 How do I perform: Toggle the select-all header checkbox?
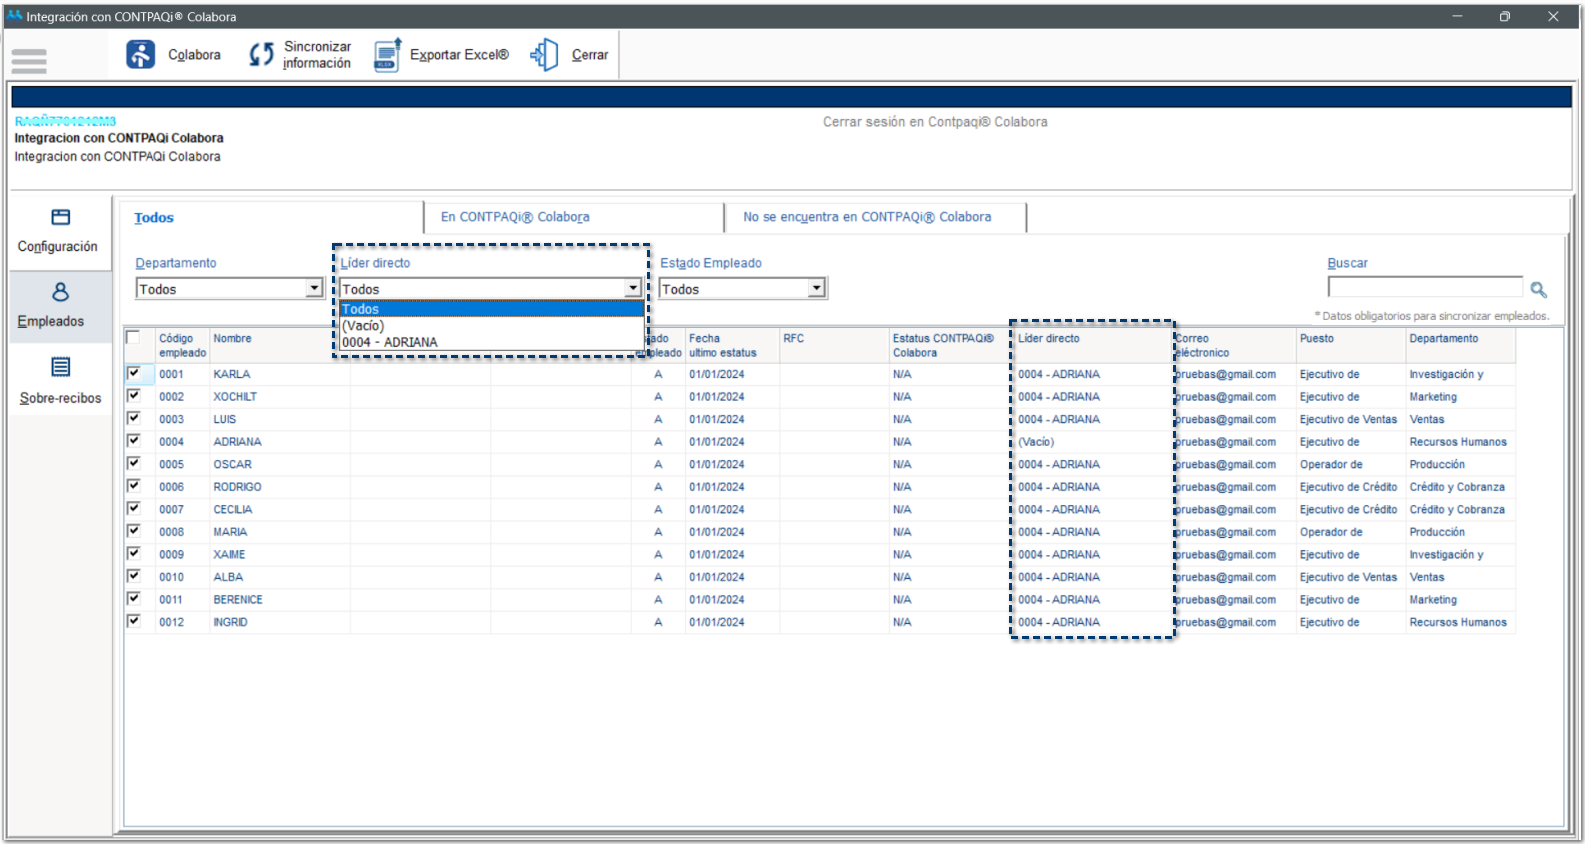tap(133, 338)
